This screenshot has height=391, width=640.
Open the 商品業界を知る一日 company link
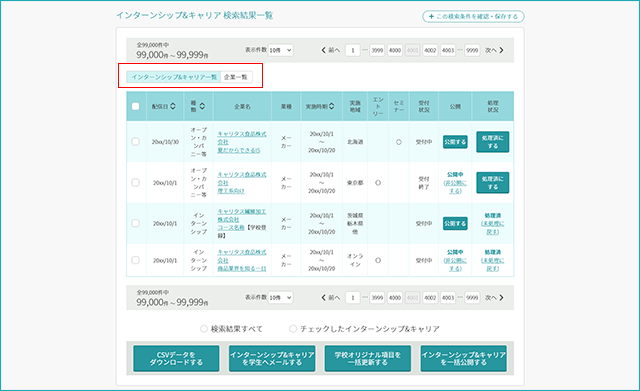[242, 269]
